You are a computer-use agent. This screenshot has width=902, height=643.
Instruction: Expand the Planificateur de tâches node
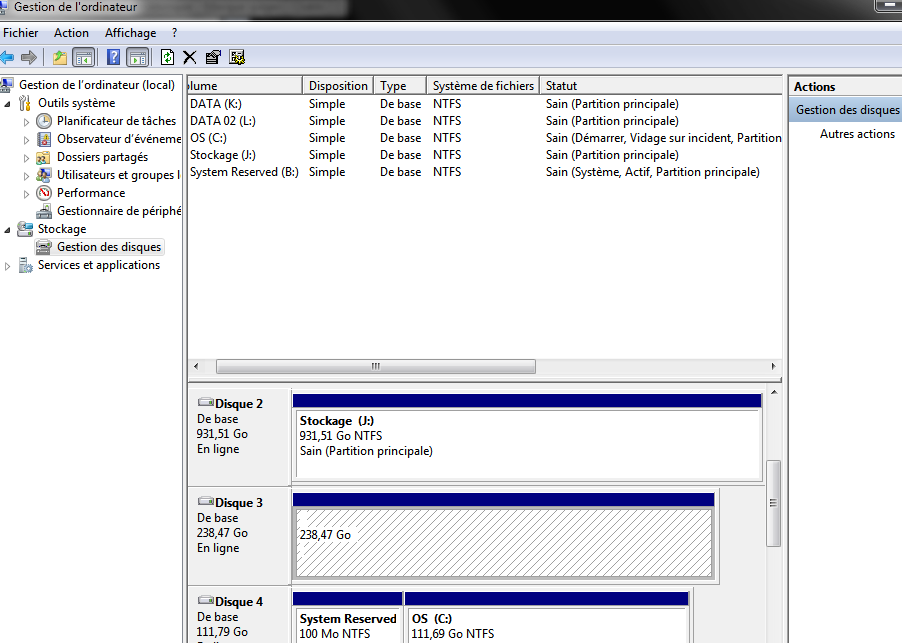click(x=27, y=121)
